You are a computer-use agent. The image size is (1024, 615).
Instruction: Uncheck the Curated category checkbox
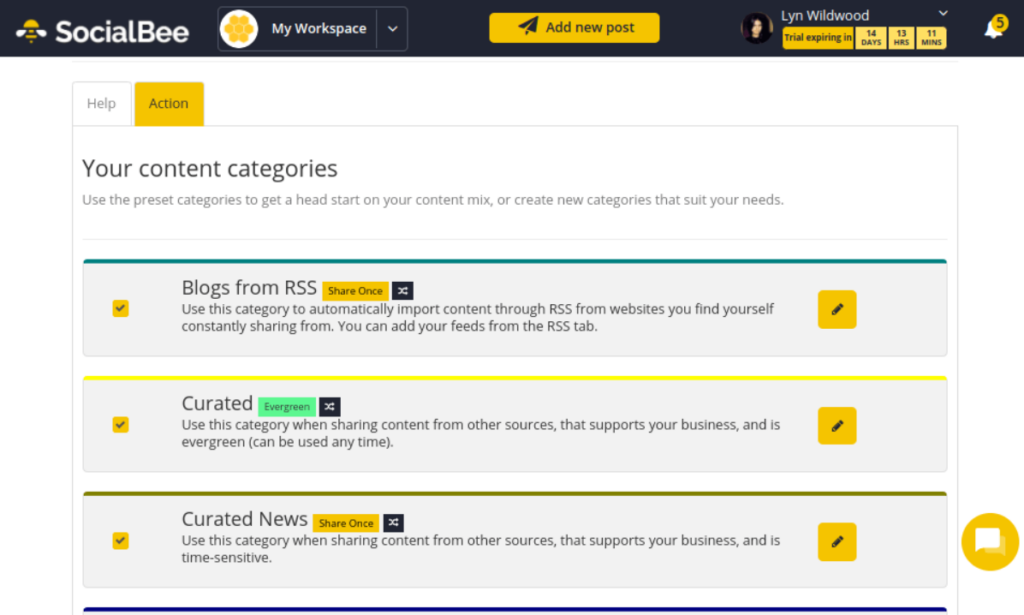point(120,424)
